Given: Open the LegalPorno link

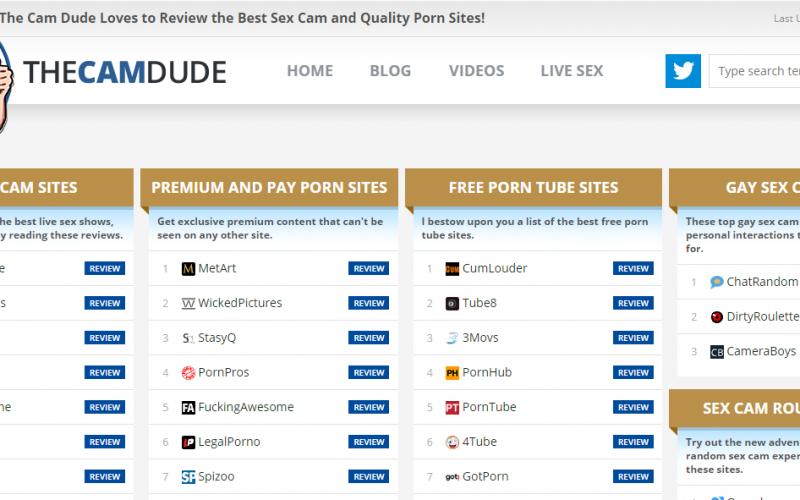Looking at the screenshot, I should [229, 442].
